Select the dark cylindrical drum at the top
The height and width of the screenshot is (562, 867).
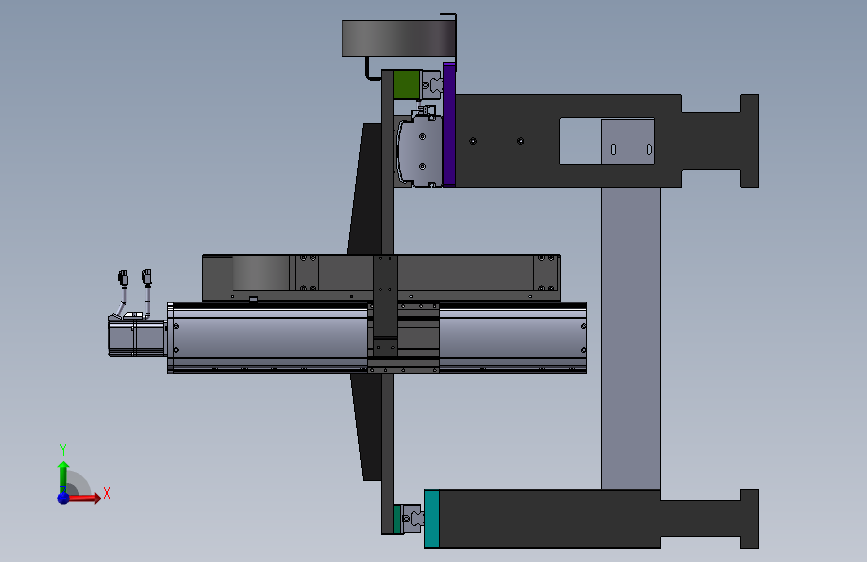(399, 38)
